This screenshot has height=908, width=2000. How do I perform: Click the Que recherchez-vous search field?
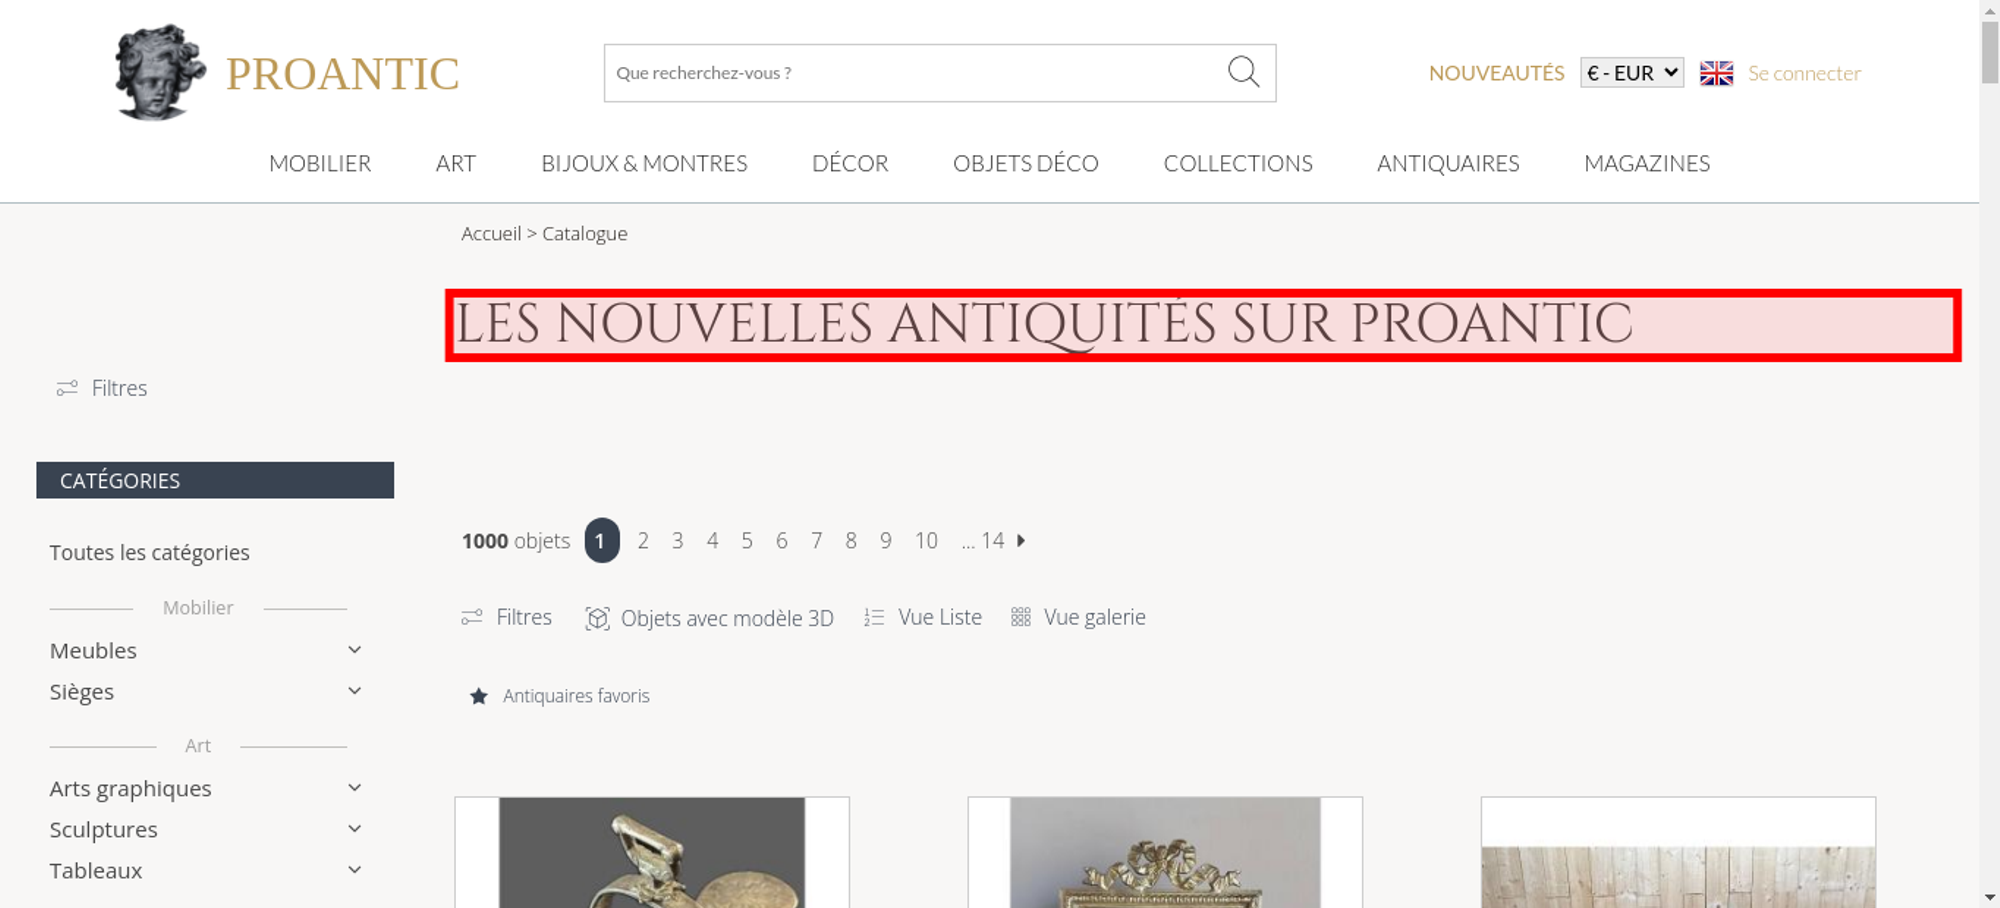(915, 73)
